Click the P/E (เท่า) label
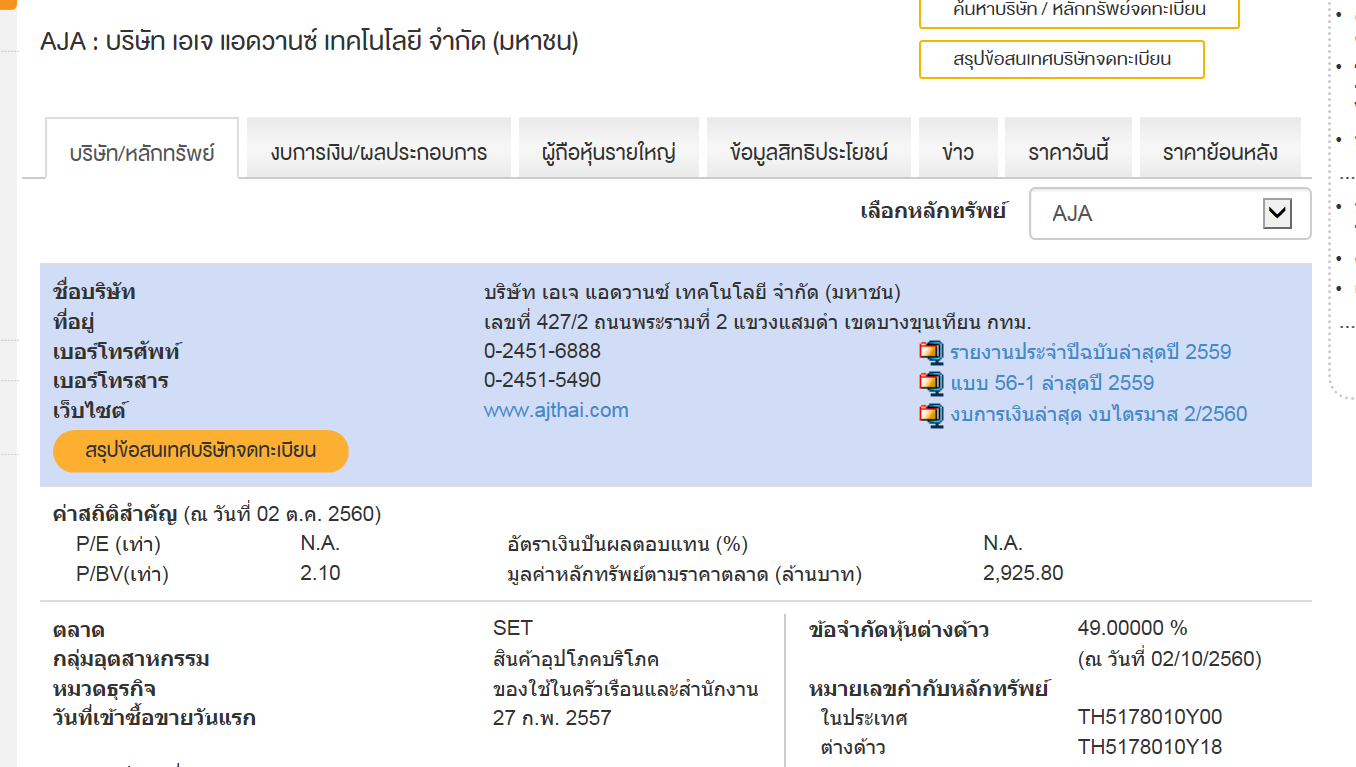This screenshot has height=767, width=1356. (x=118, y=545)
